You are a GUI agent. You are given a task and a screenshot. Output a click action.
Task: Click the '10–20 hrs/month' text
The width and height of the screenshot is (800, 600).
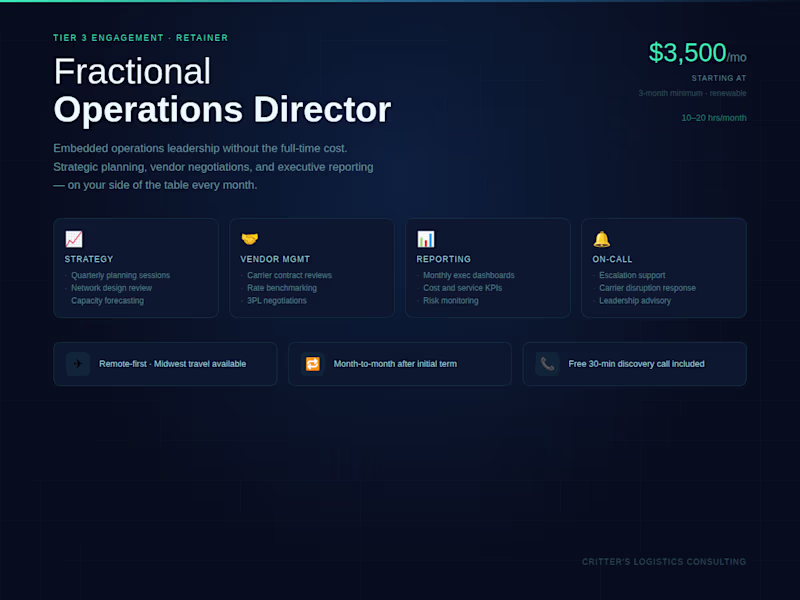[714, 118]
